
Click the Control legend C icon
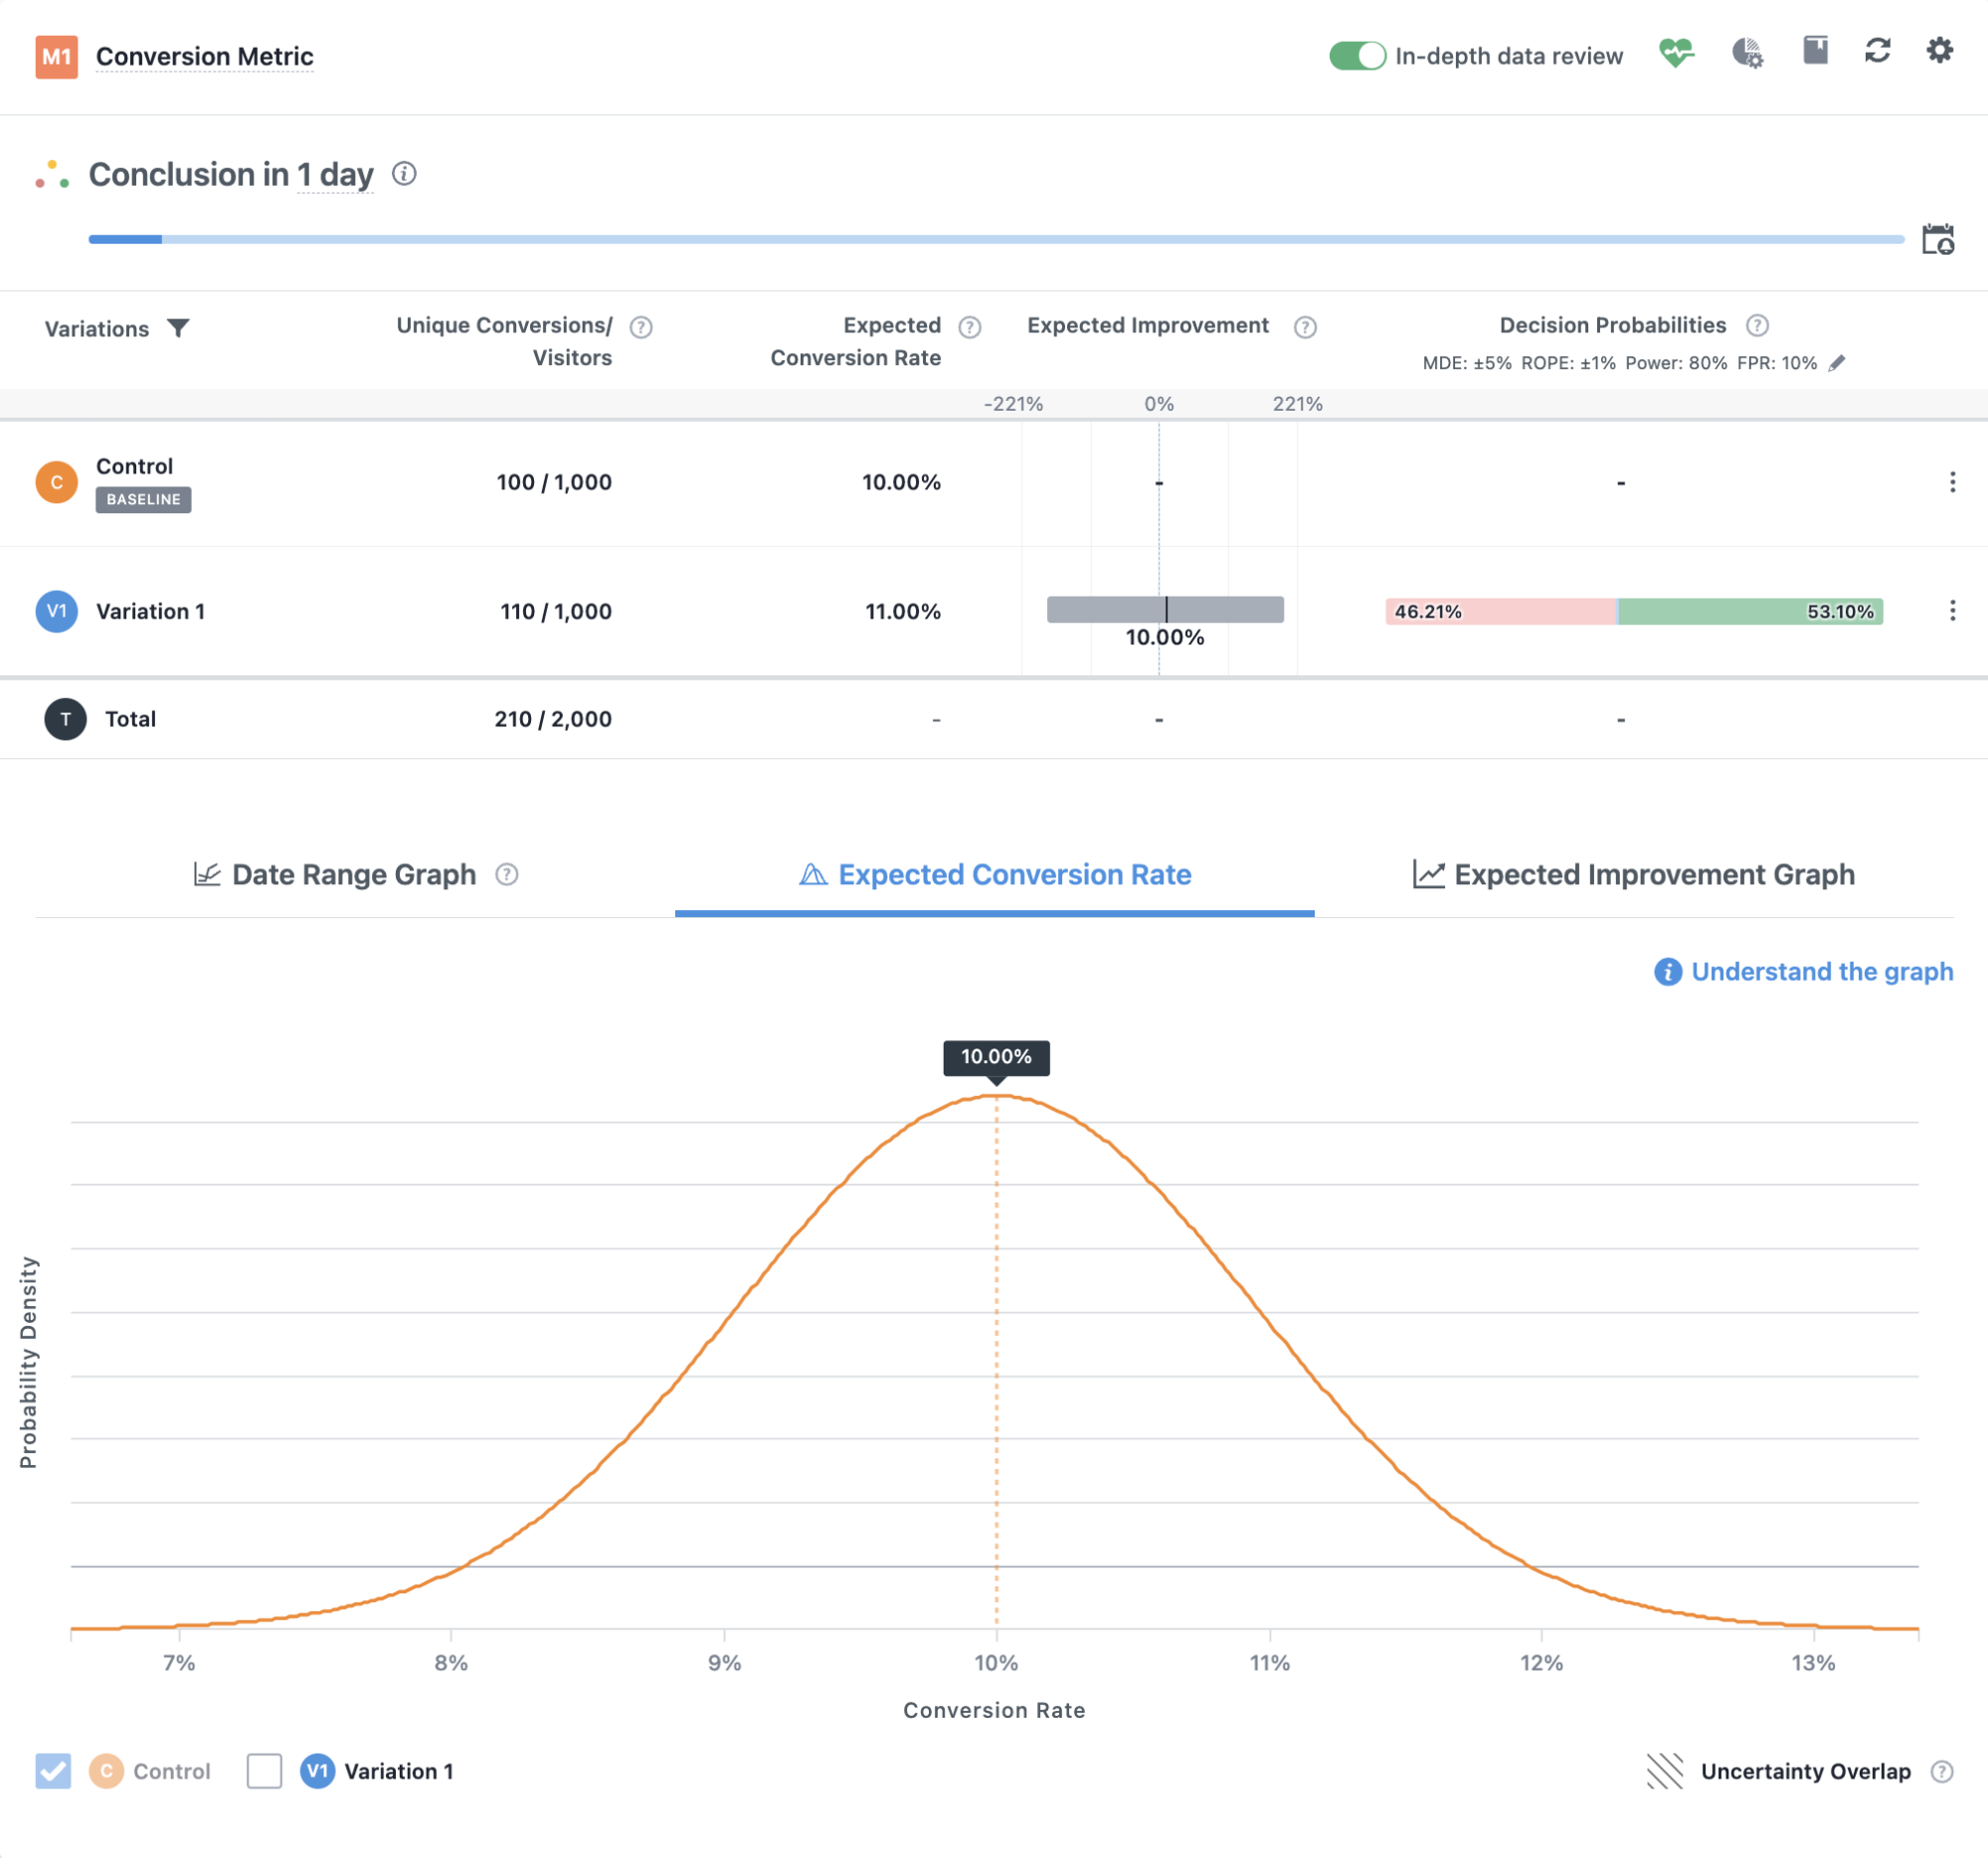coord(106,1771)
